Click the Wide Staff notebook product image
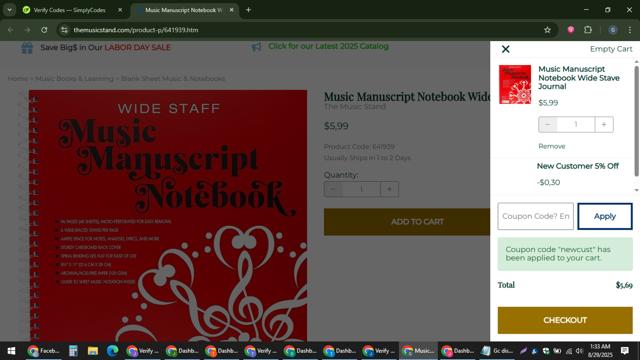This screenshot has width=640, height=360. coord(168,216)
